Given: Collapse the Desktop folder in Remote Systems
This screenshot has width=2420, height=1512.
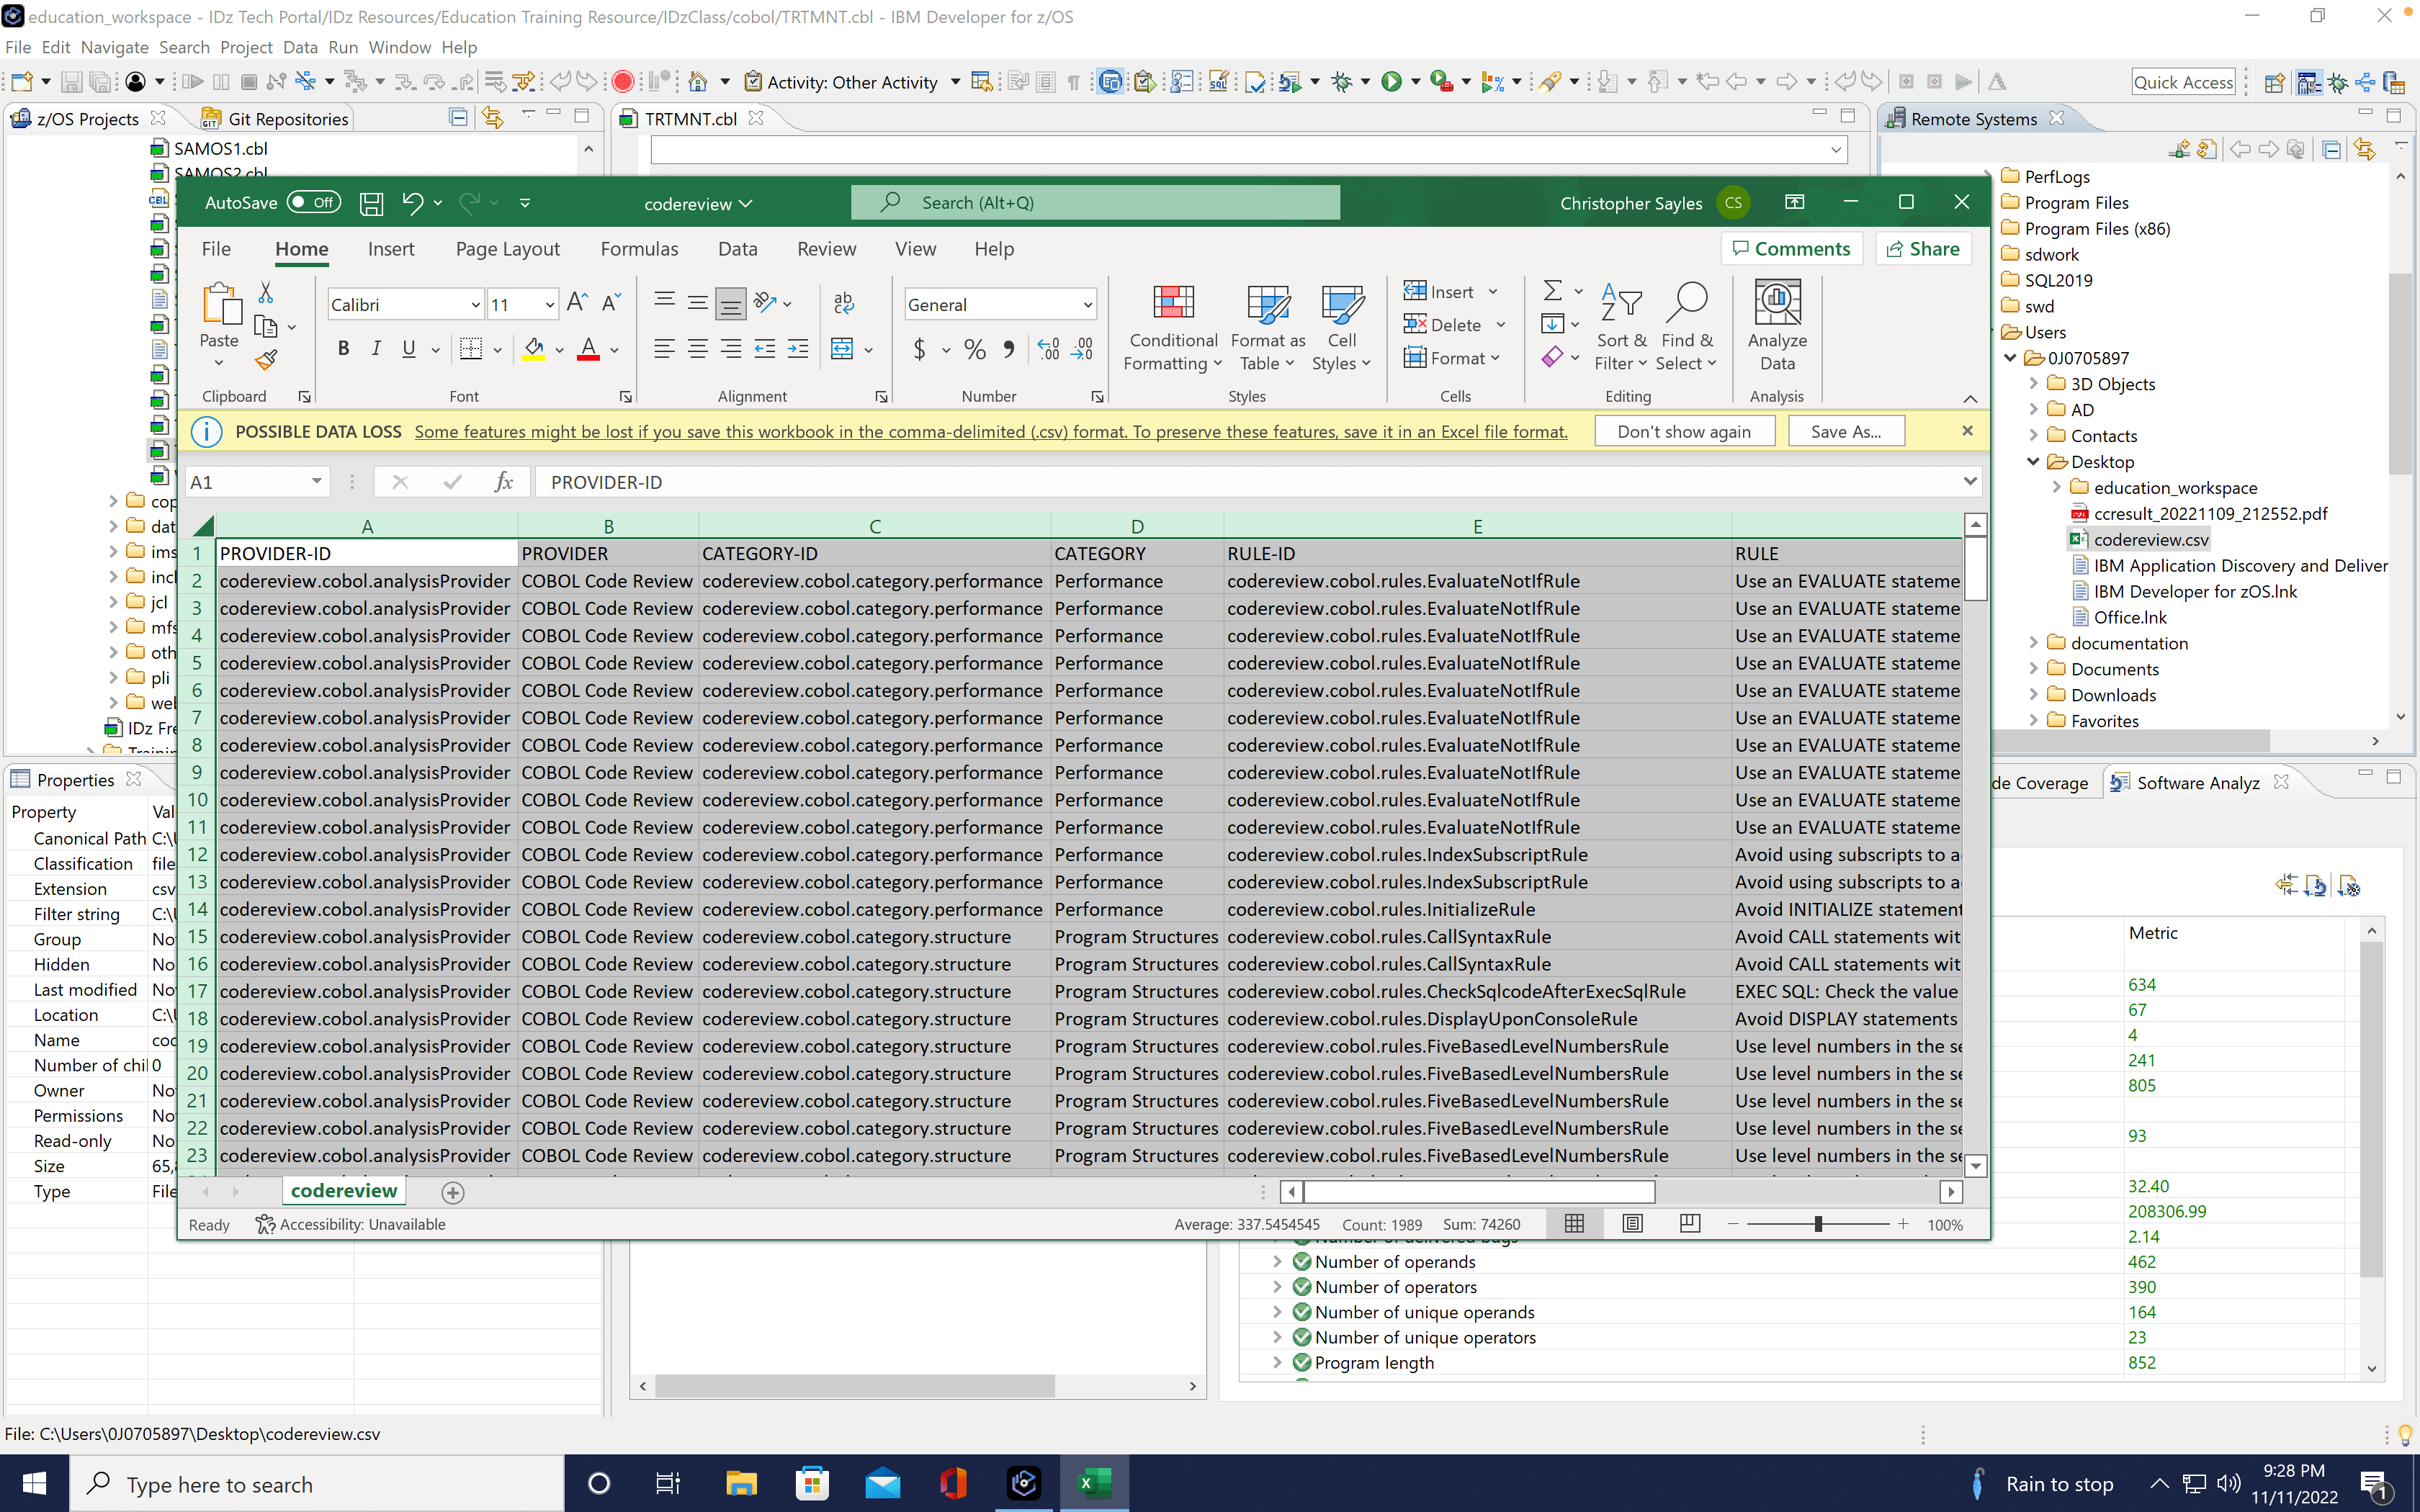Looking at the screenshot, I should (2034, 461).
